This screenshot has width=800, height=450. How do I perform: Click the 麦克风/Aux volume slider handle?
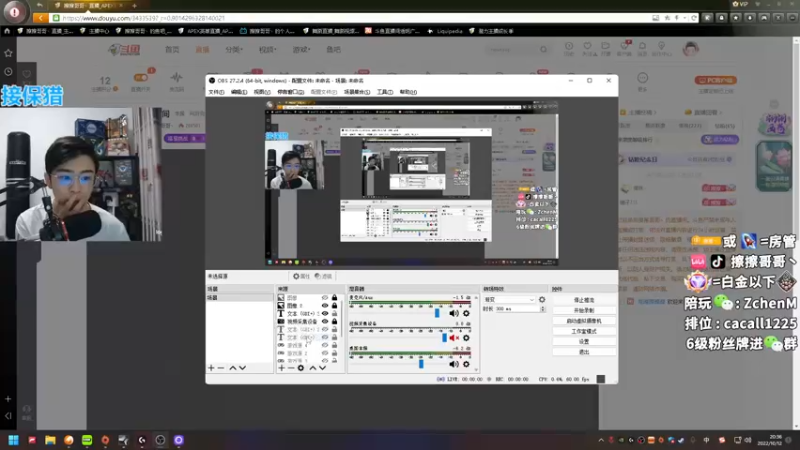437,313
